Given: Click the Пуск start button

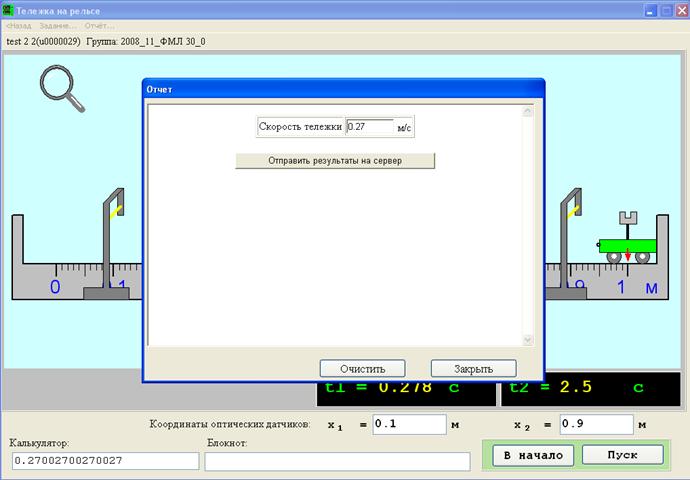Looking at the screenshot, I should [x=623, y=455].
